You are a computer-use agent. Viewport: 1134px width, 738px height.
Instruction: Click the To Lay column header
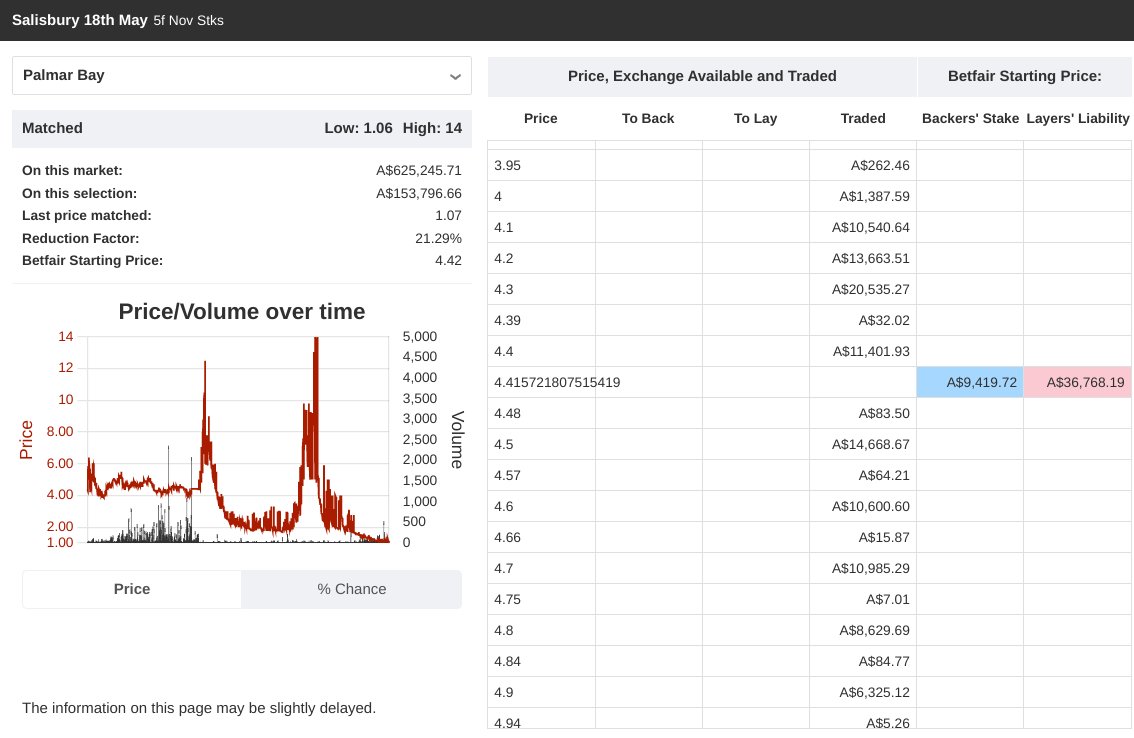(x=755, y=119)
